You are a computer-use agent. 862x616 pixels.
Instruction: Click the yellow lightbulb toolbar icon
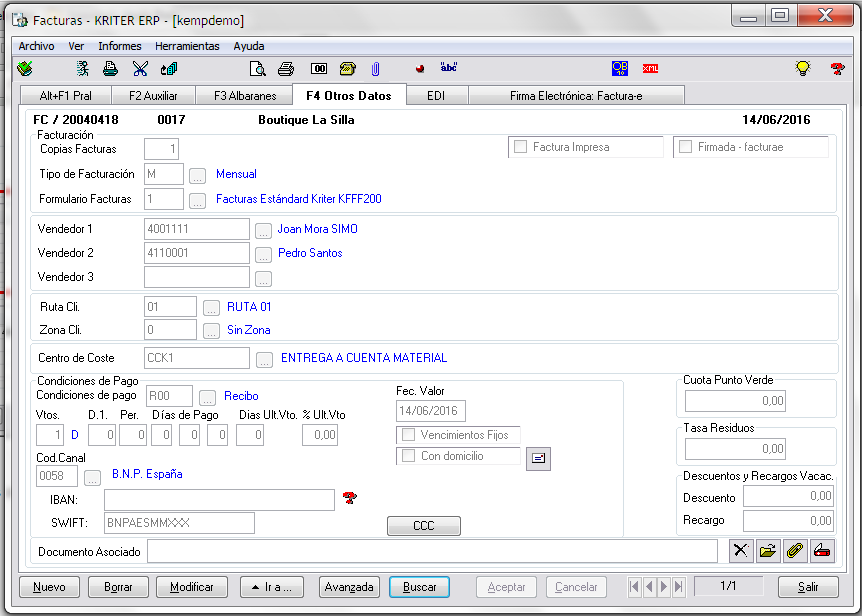[x=803, y=68]
